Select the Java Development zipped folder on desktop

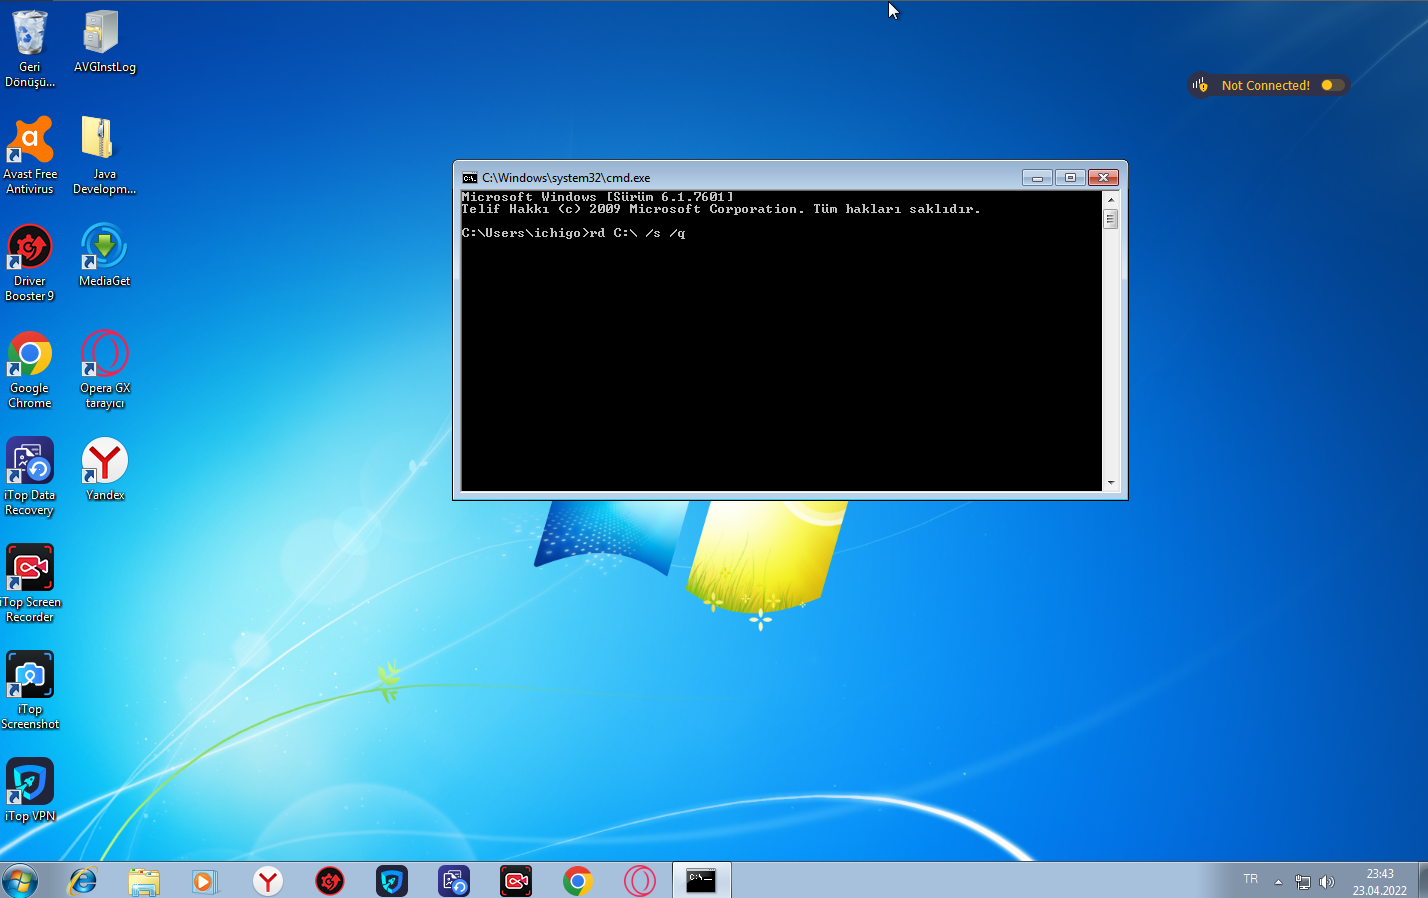coord(104,155)
